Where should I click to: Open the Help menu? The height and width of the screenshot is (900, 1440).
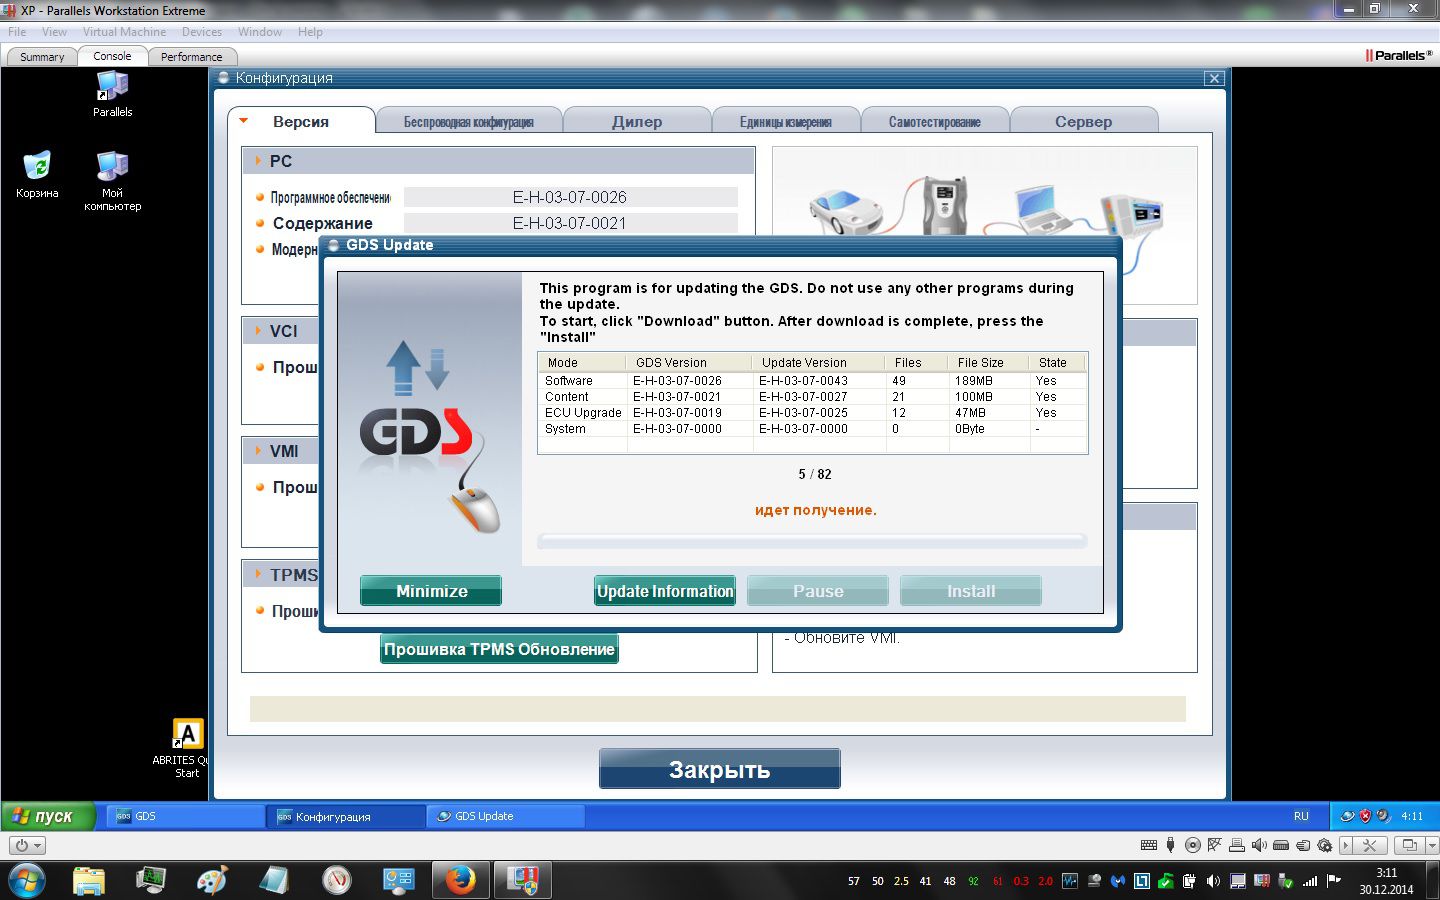click(x=310, y=32)
